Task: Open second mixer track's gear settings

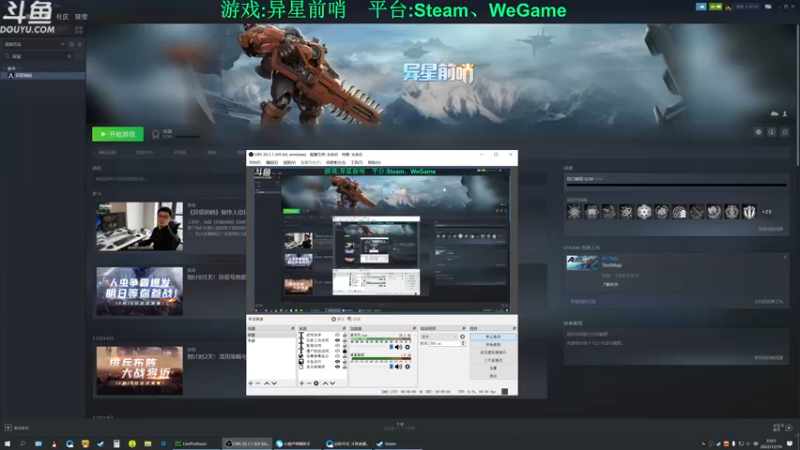Action: [408, 367]
